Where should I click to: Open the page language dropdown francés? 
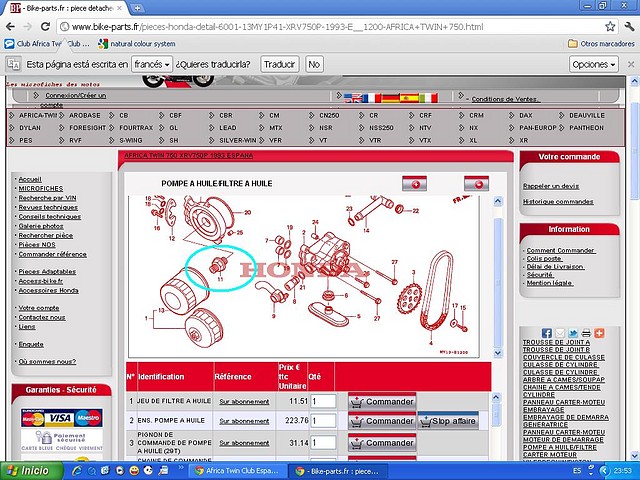pyautogui.click(x=152, y=64)
